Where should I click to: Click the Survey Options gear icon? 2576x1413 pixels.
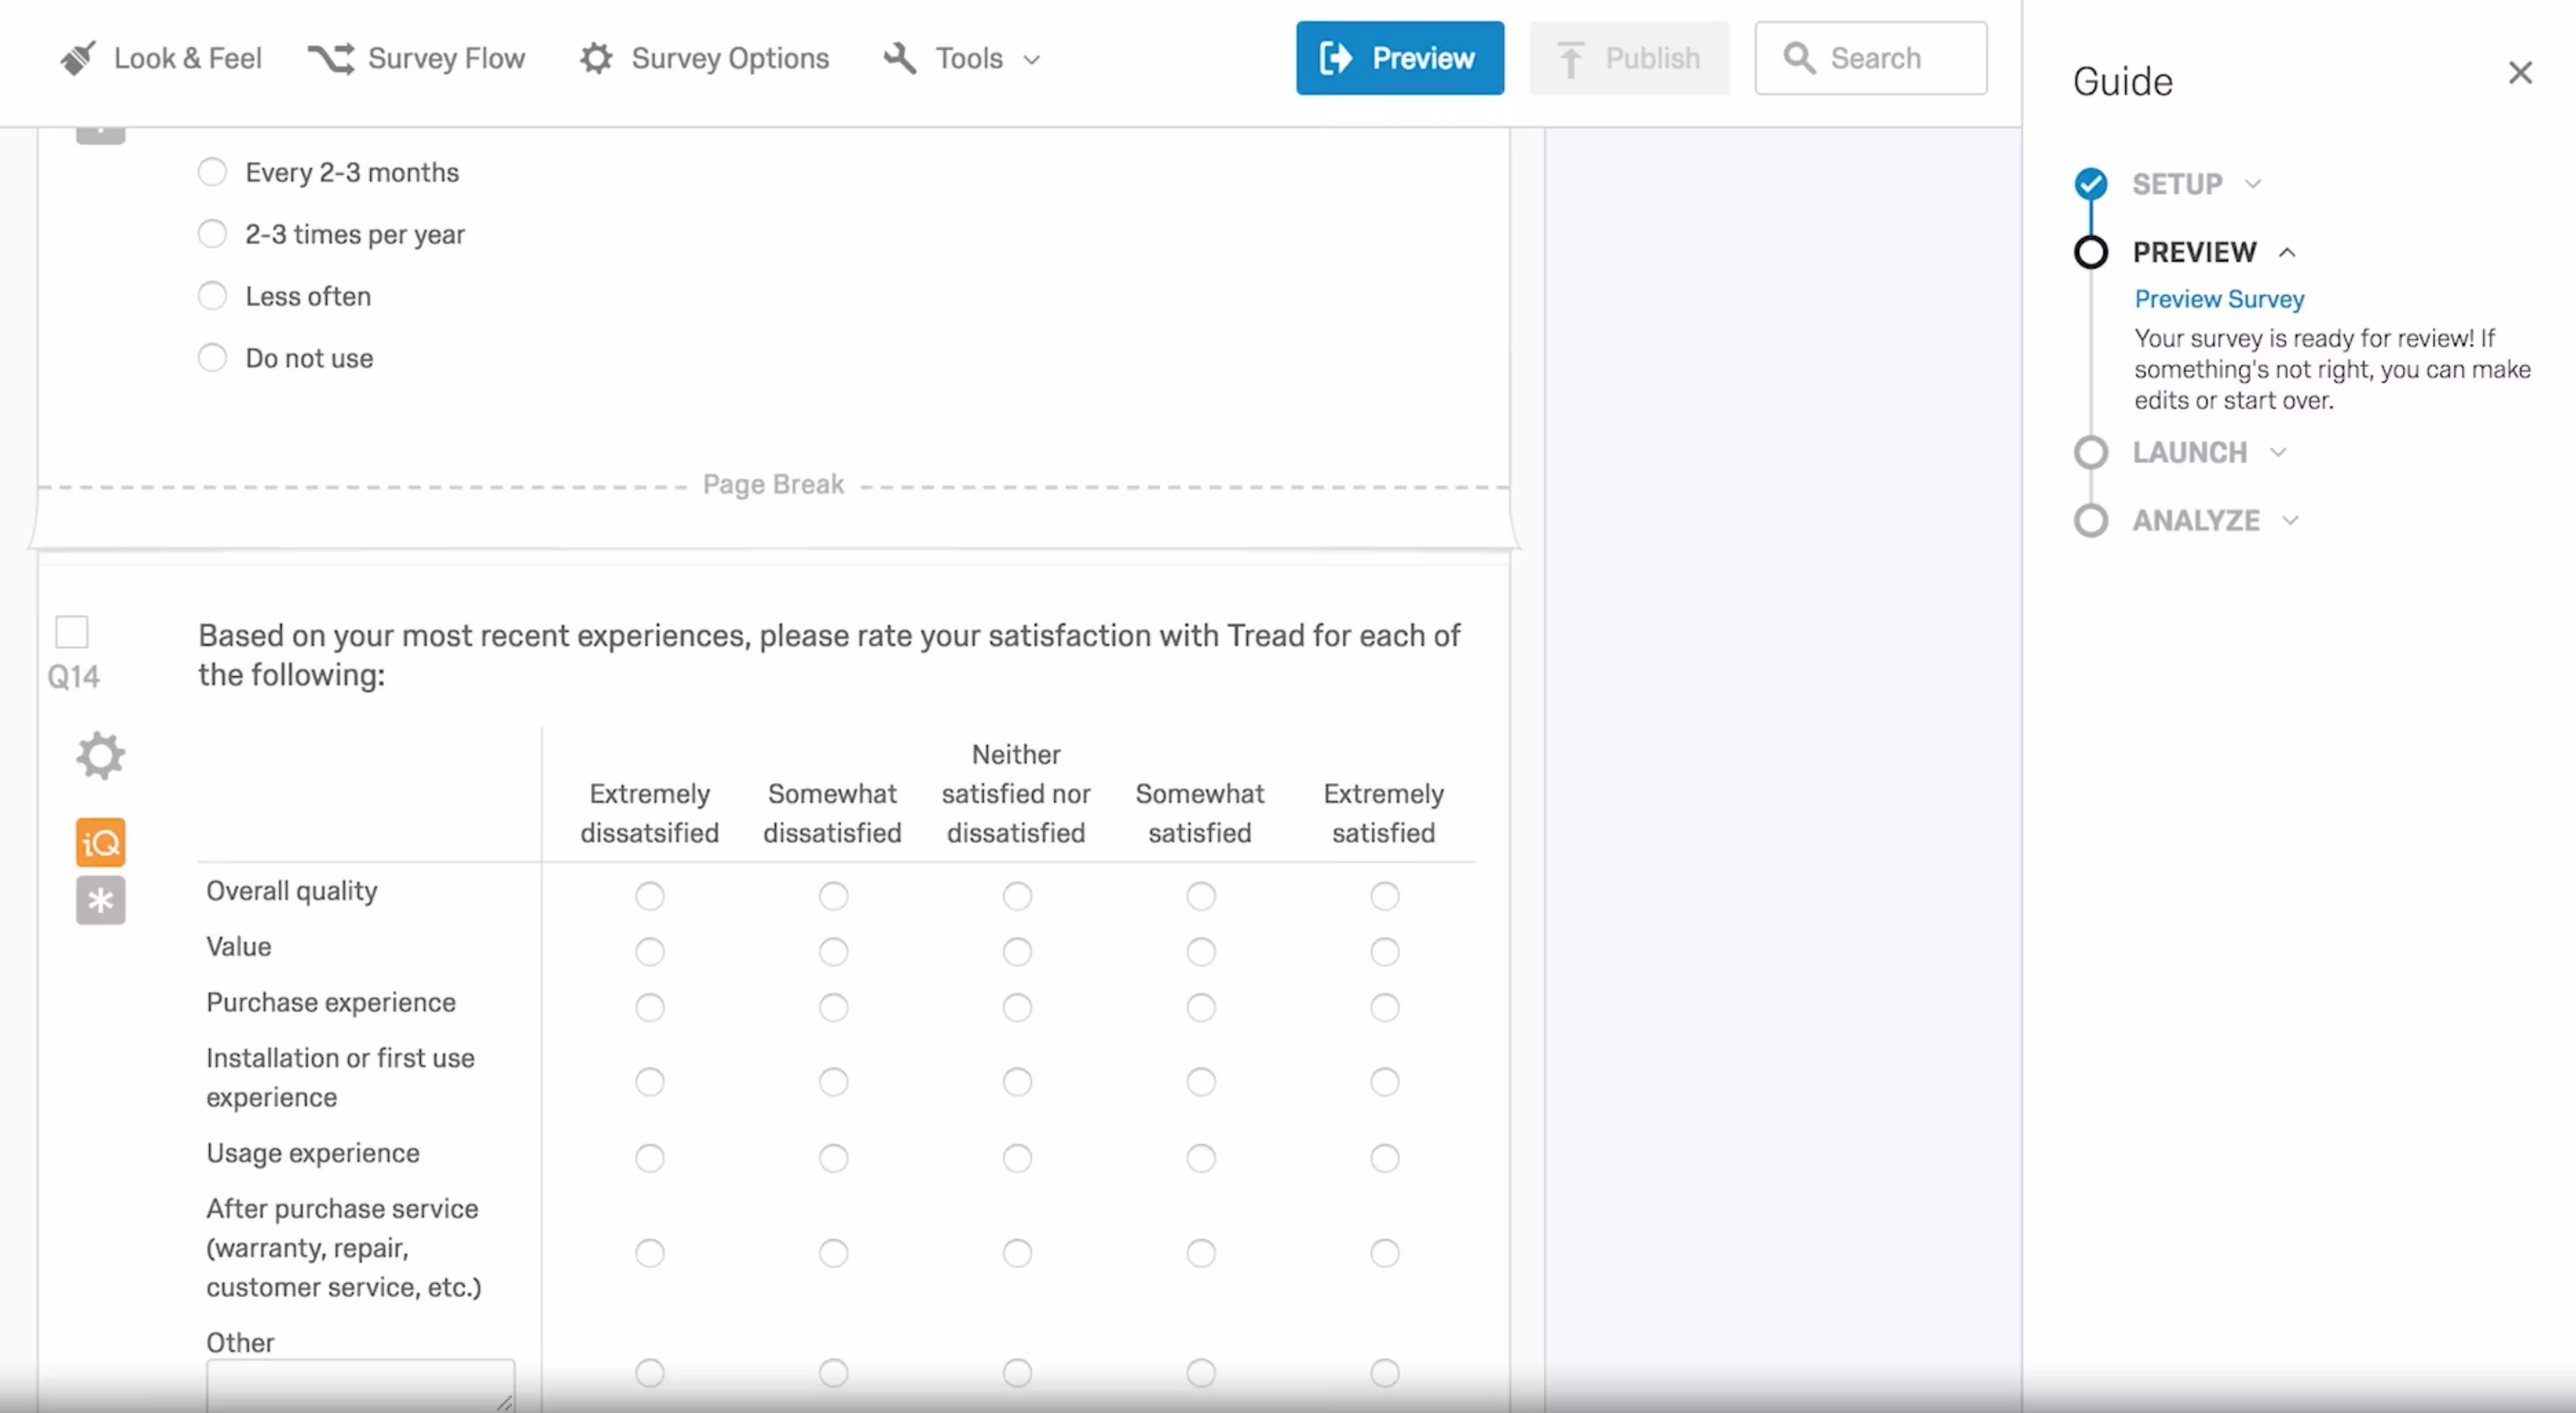[x=596, y=58]
